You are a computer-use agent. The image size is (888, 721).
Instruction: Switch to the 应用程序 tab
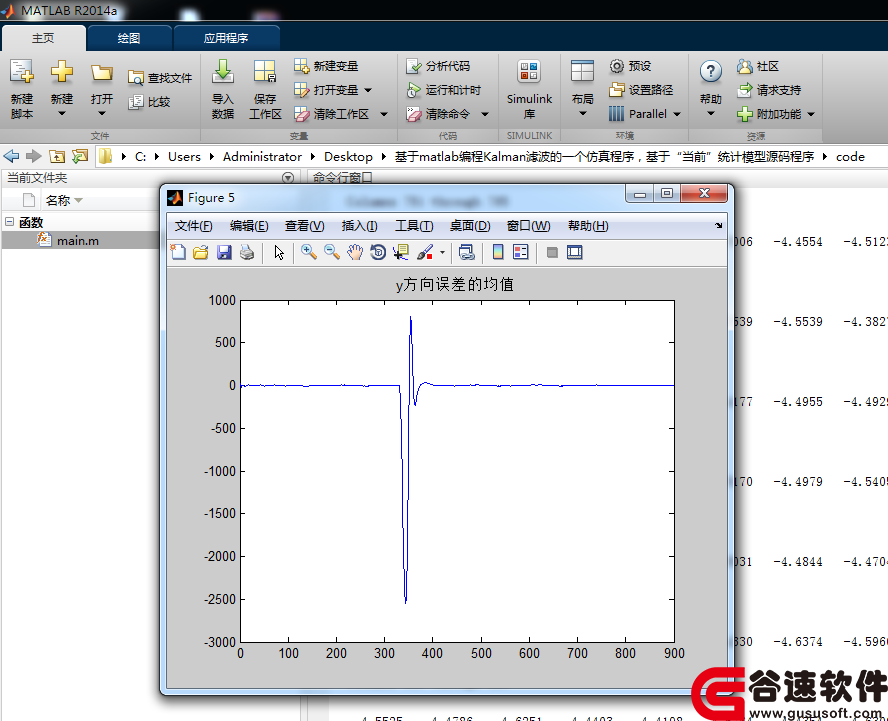226,38
